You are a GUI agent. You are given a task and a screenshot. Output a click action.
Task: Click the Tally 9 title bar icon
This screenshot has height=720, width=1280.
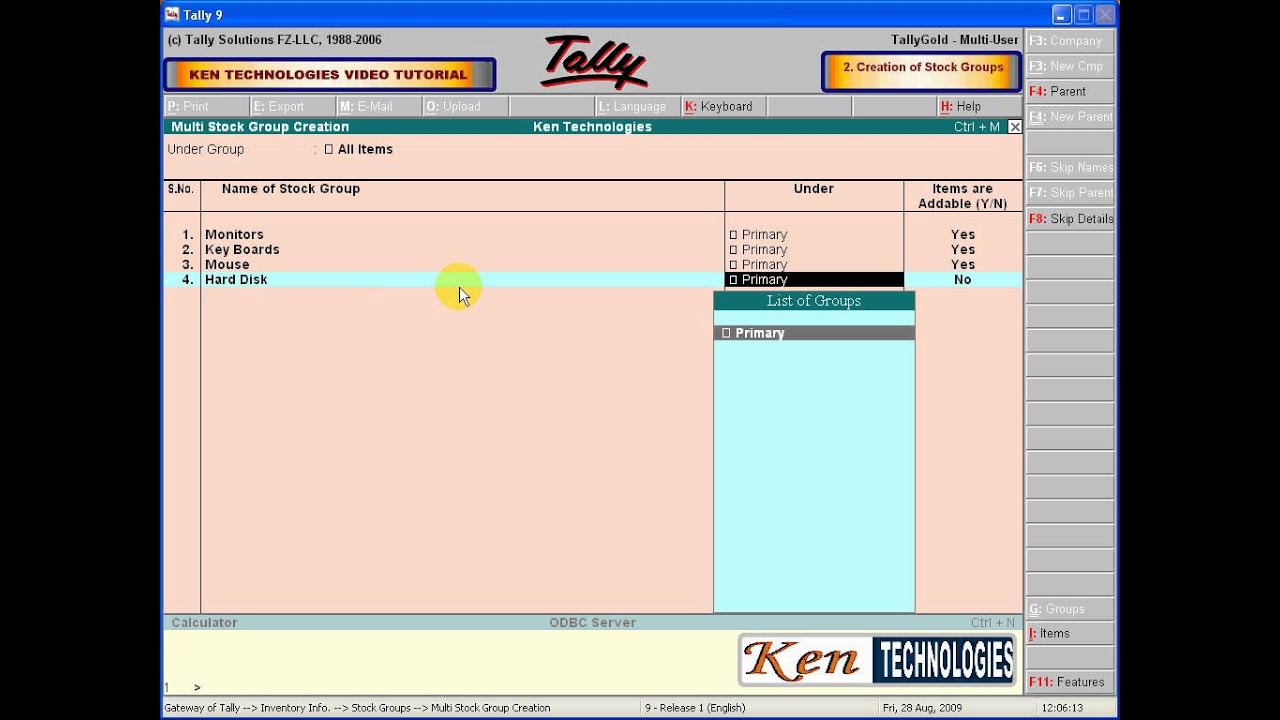[x=172, y=14]
